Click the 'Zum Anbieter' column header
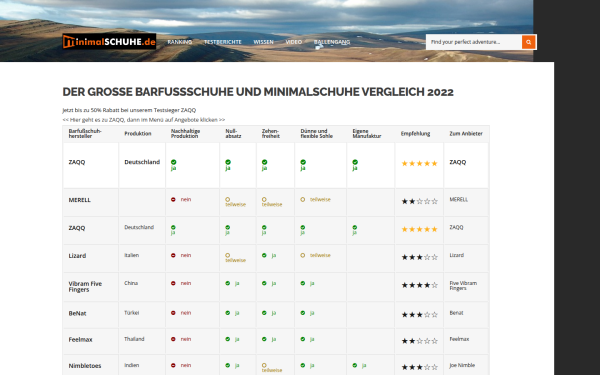Image resolution: width=600 pixels, height=375 pixels. coord(466,134)
